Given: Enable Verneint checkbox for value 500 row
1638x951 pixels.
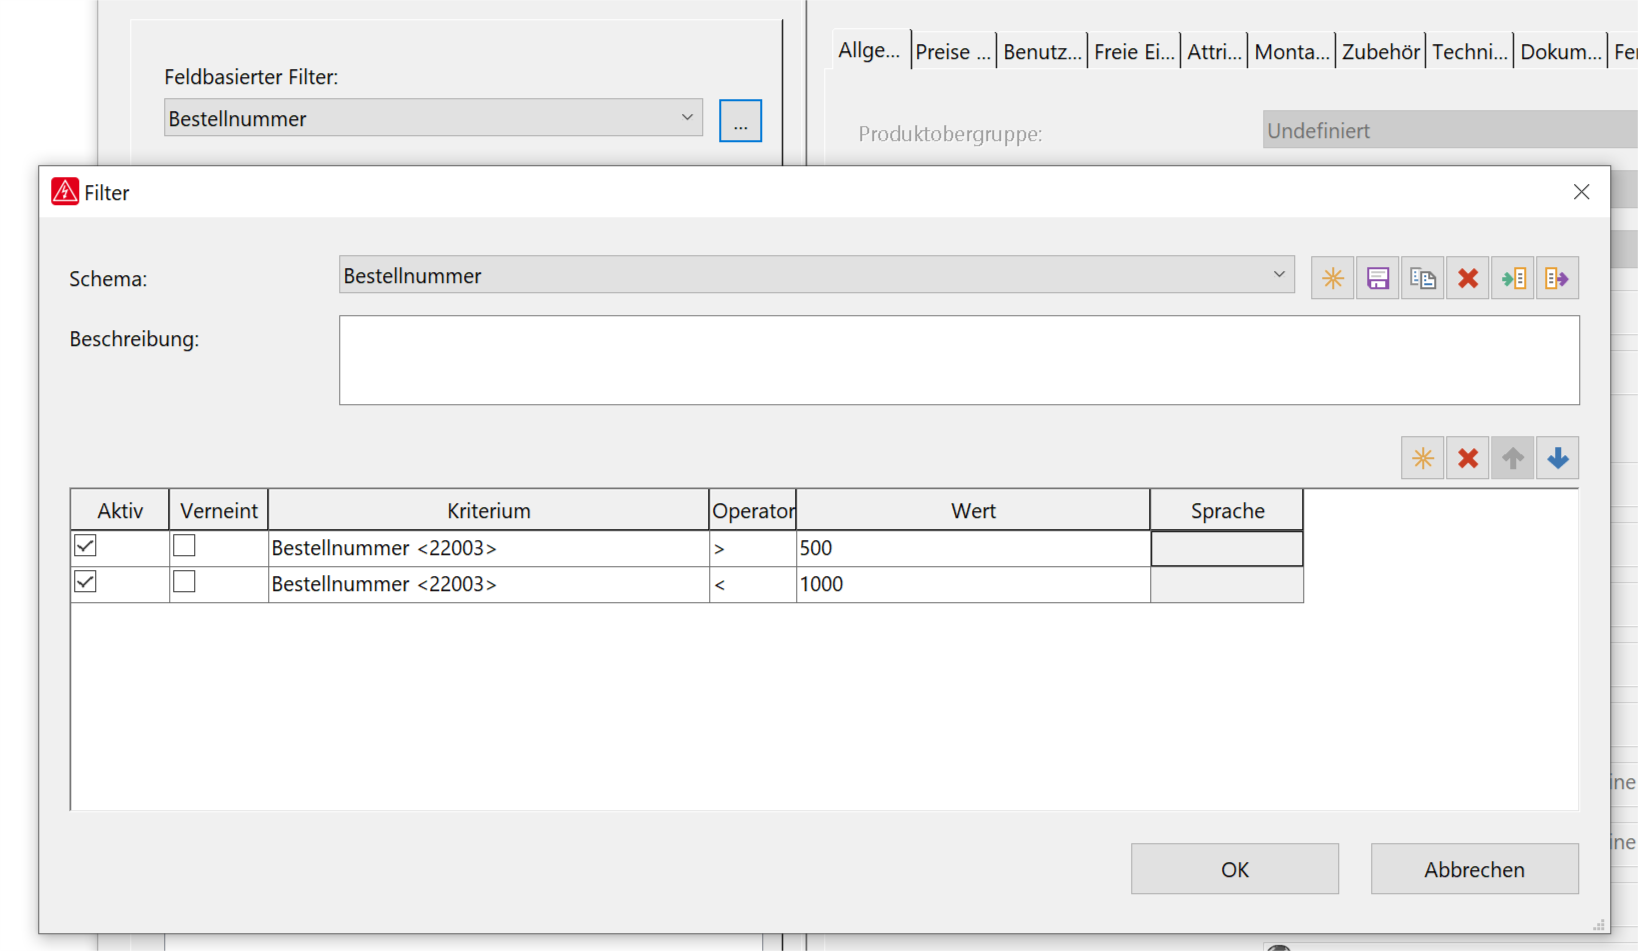Looking at the screenshot, I should [184, 546].
